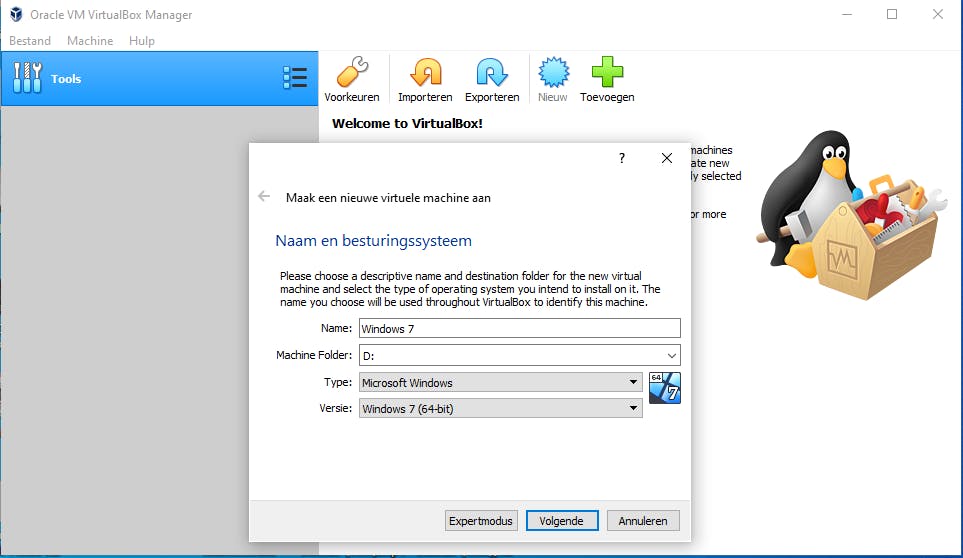The width and height of the screenshot is (963, 558).
Task: Open the Voorkeuren preferences wrench icon
Action: [x=352, y=72]
